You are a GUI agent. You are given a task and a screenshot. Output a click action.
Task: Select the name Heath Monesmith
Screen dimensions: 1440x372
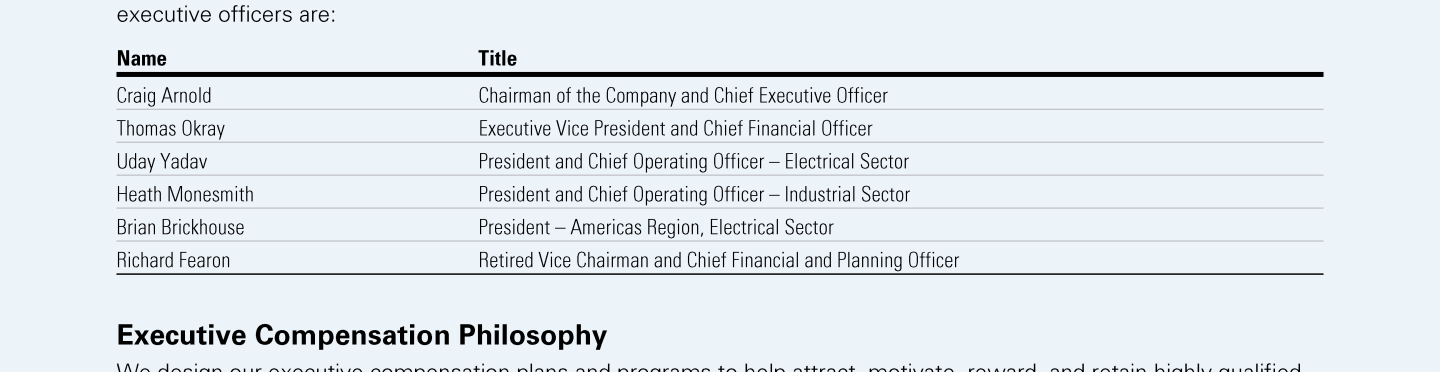tap(185, 195)
